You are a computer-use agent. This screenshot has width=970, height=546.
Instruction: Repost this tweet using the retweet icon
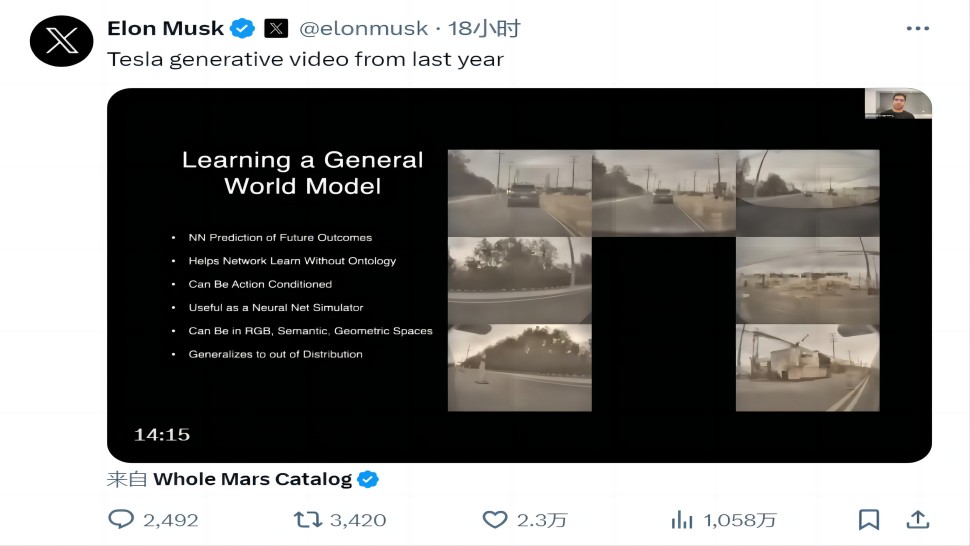click(x=307, y=519)
